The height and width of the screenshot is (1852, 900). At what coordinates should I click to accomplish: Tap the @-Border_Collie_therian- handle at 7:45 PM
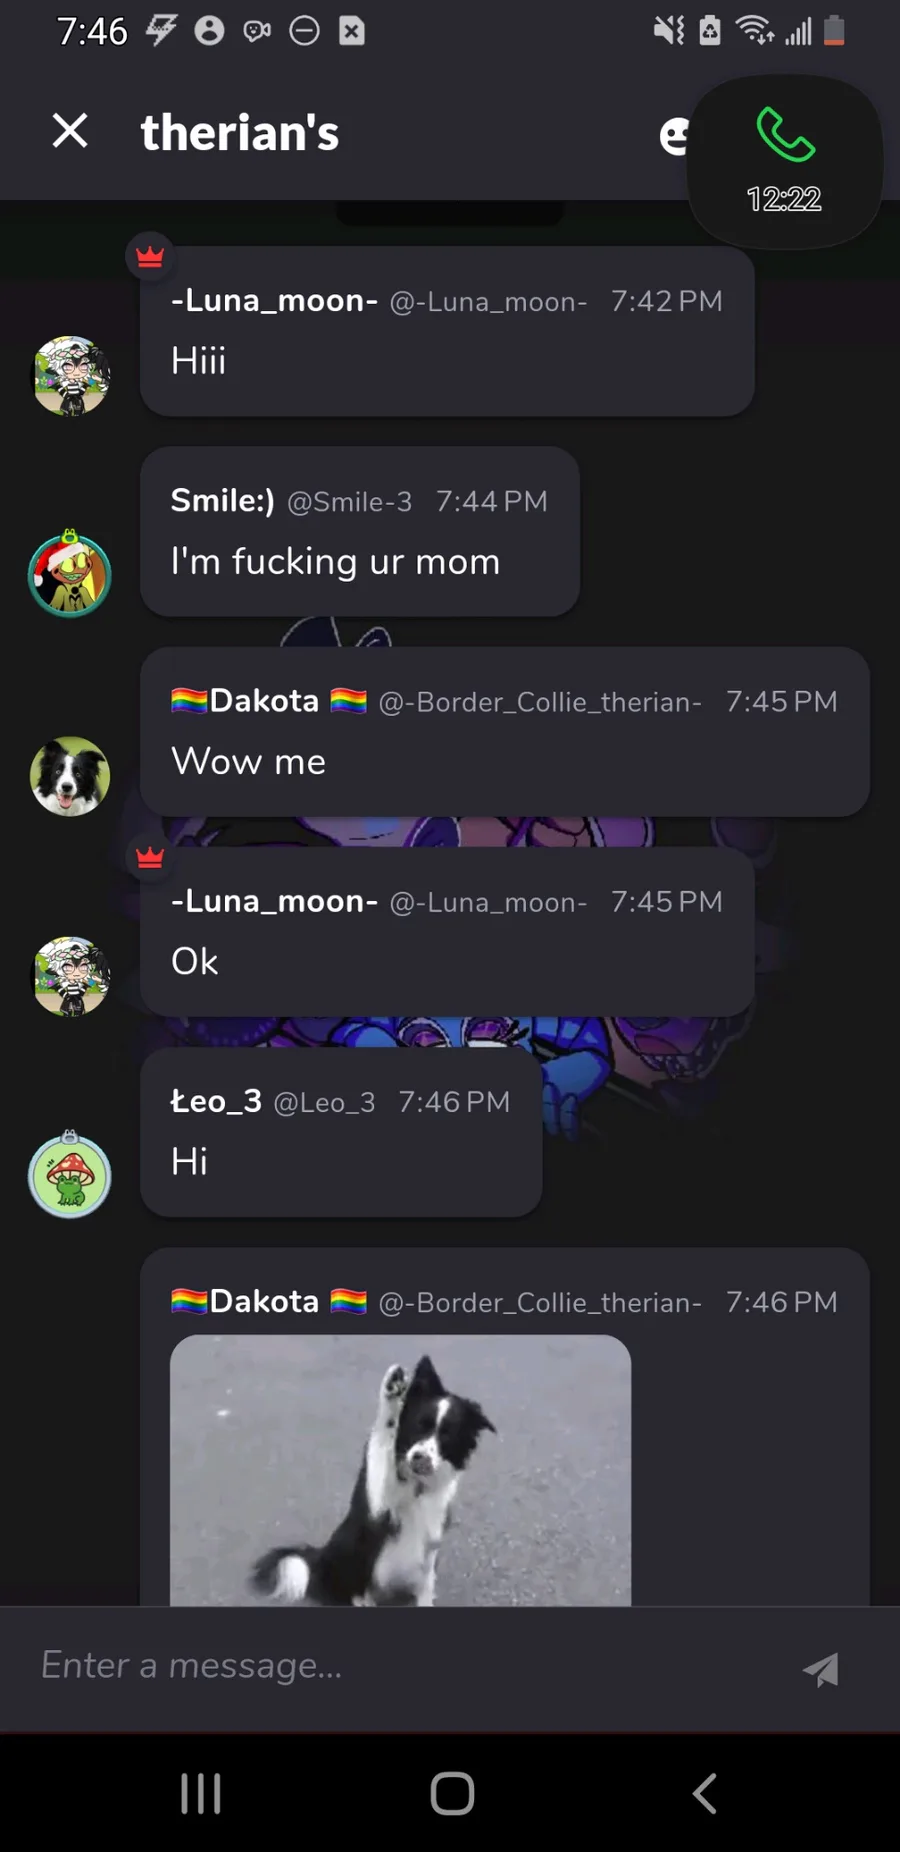[x=540, y=702]
